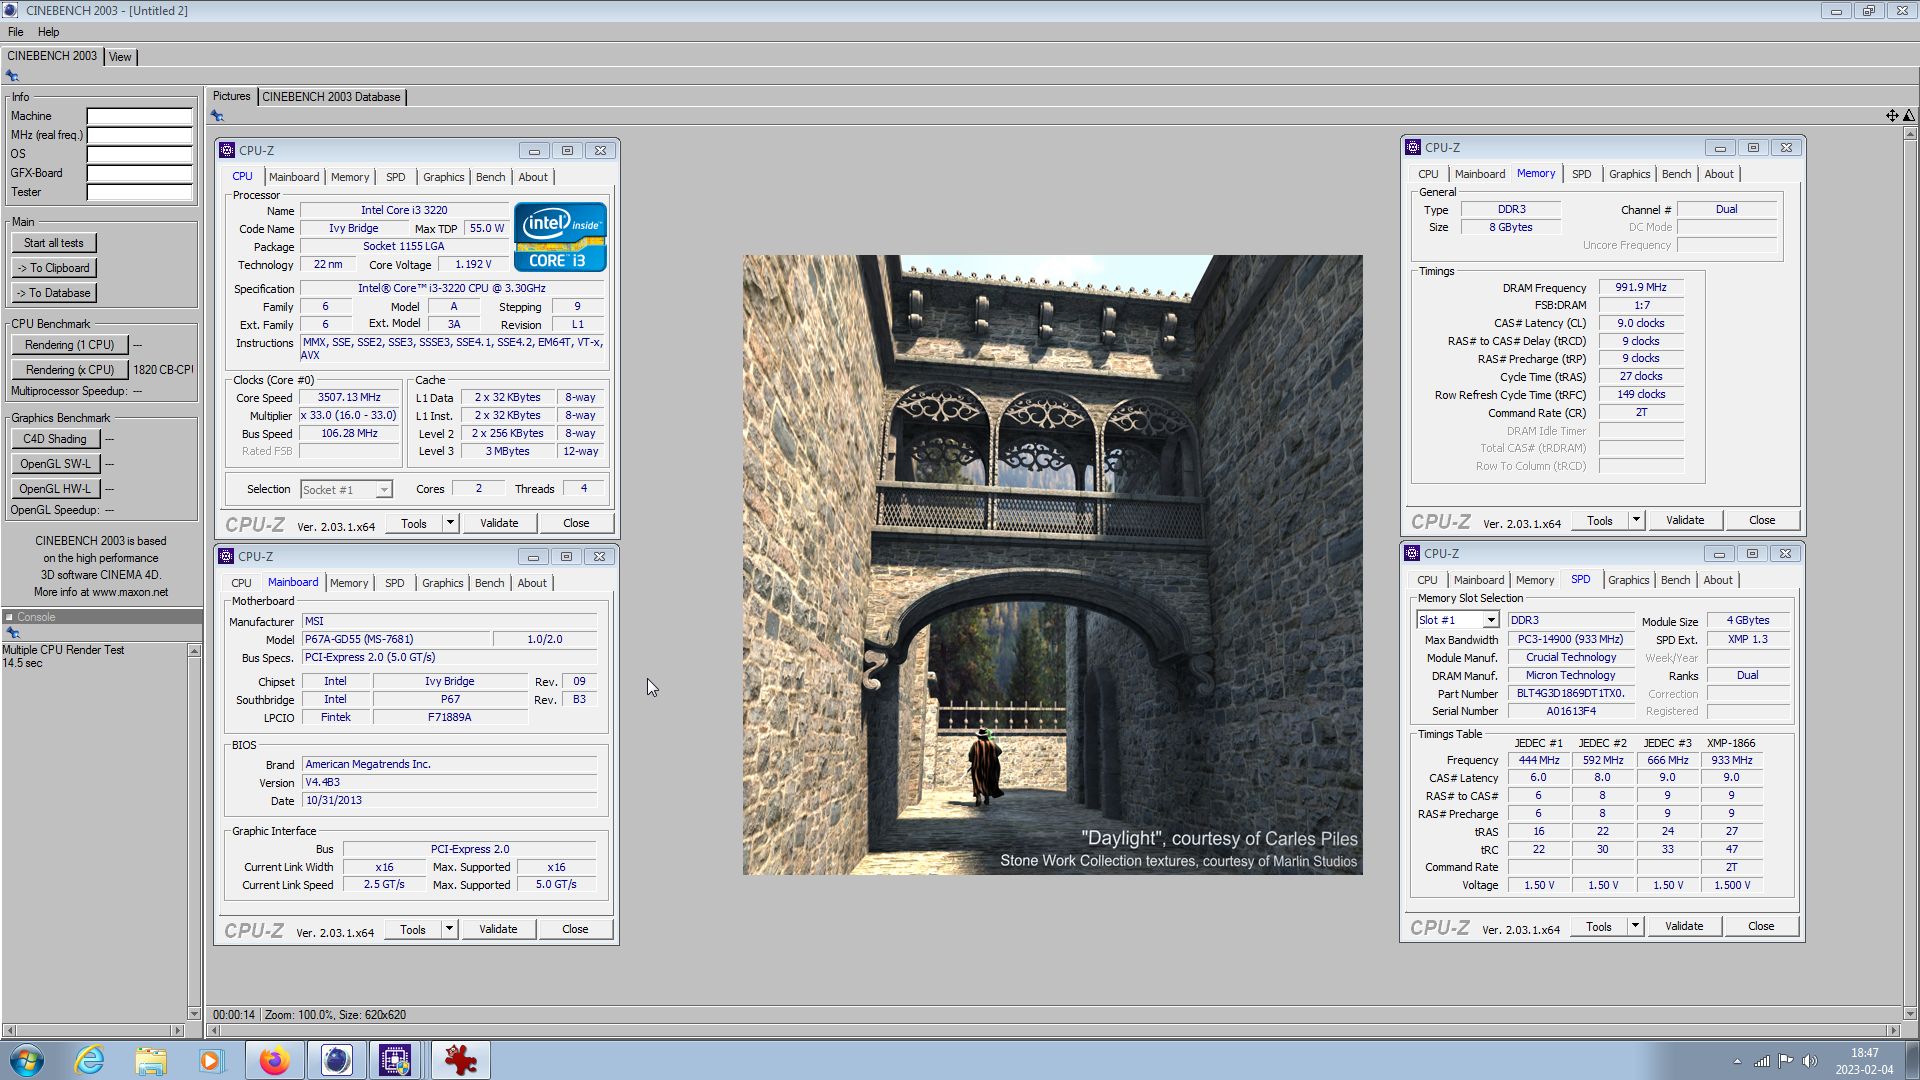This screenshot has width=1920, height=1080.
Task: Click the 'Multiple CPU Render Test' console entry
Action: (x=63, y=650)
